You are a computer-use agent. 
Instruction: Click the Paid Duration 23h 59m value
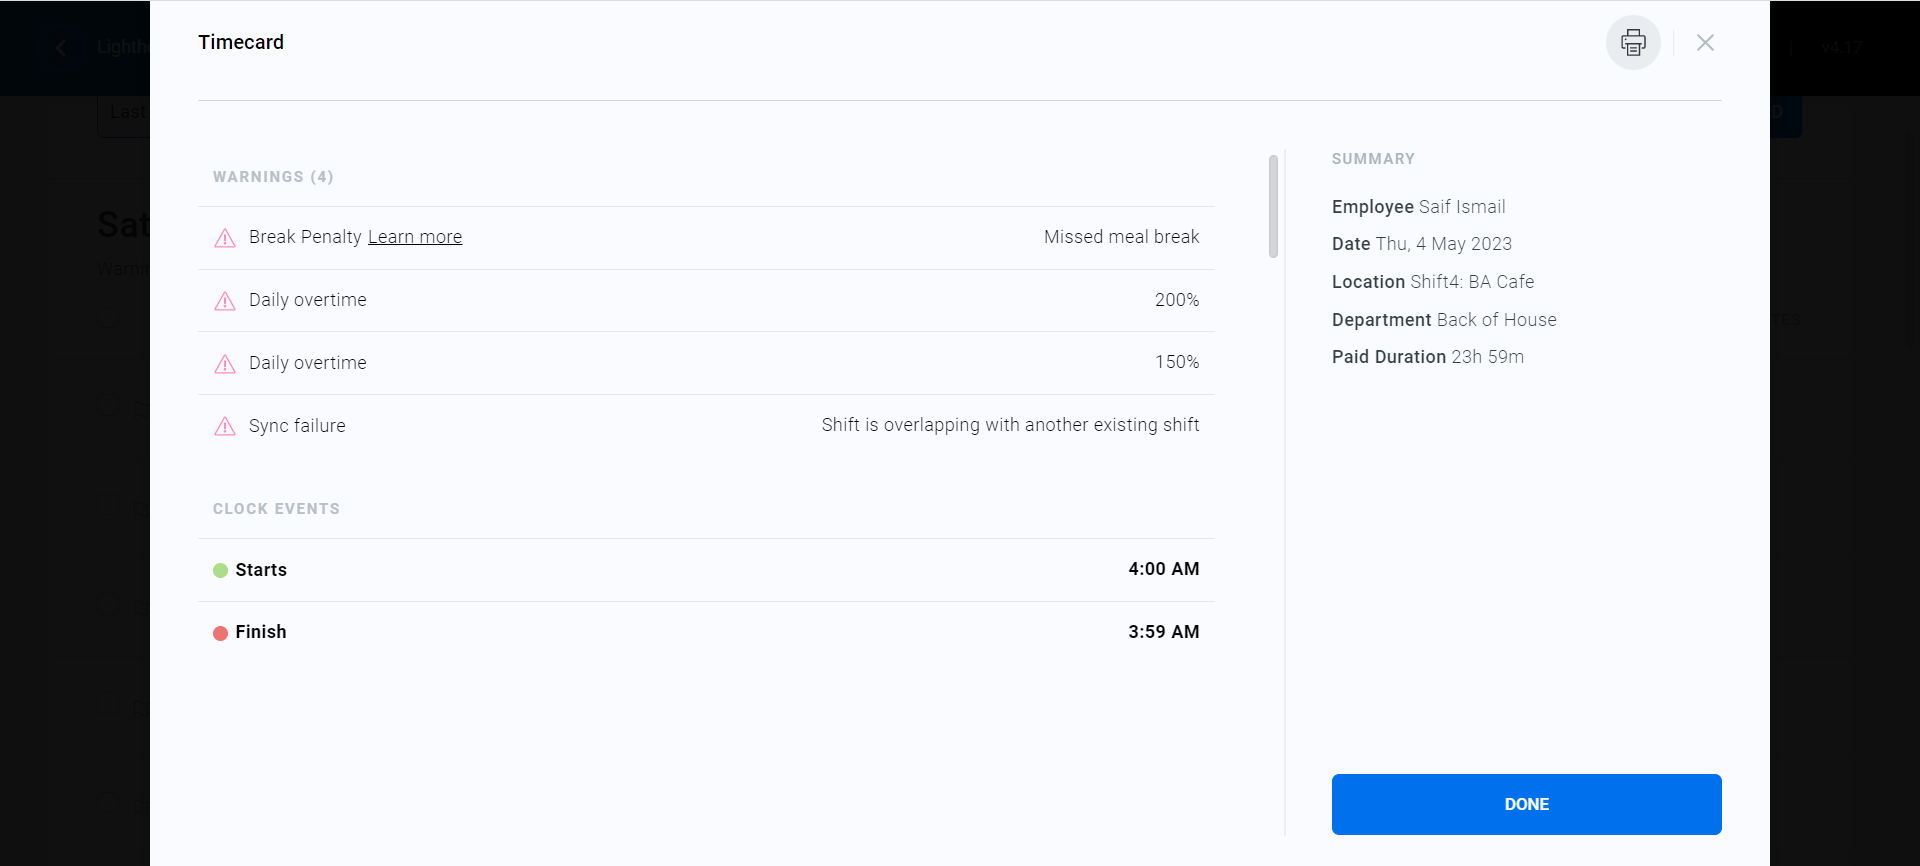tap(1487, 357)
